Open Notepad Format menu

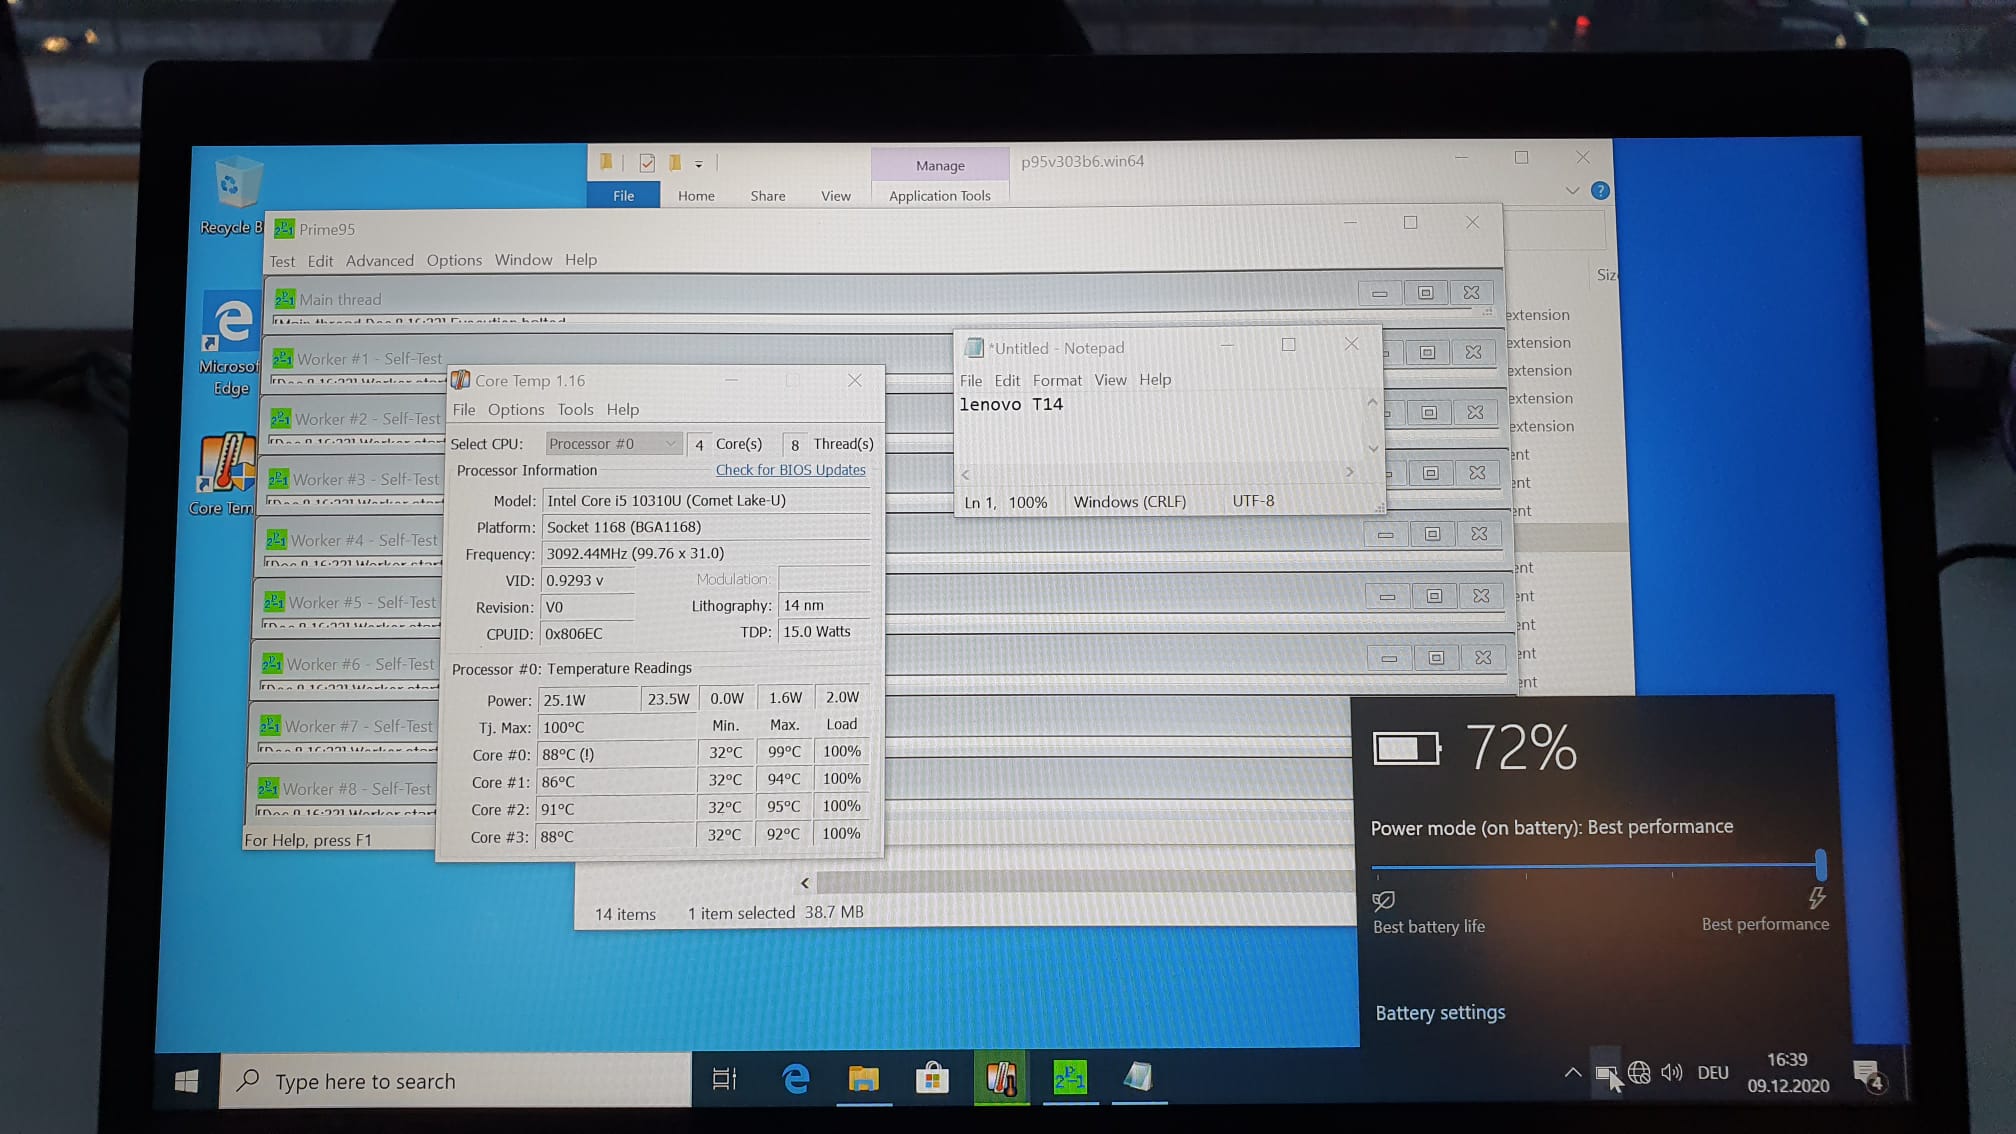pos(1057,380)
